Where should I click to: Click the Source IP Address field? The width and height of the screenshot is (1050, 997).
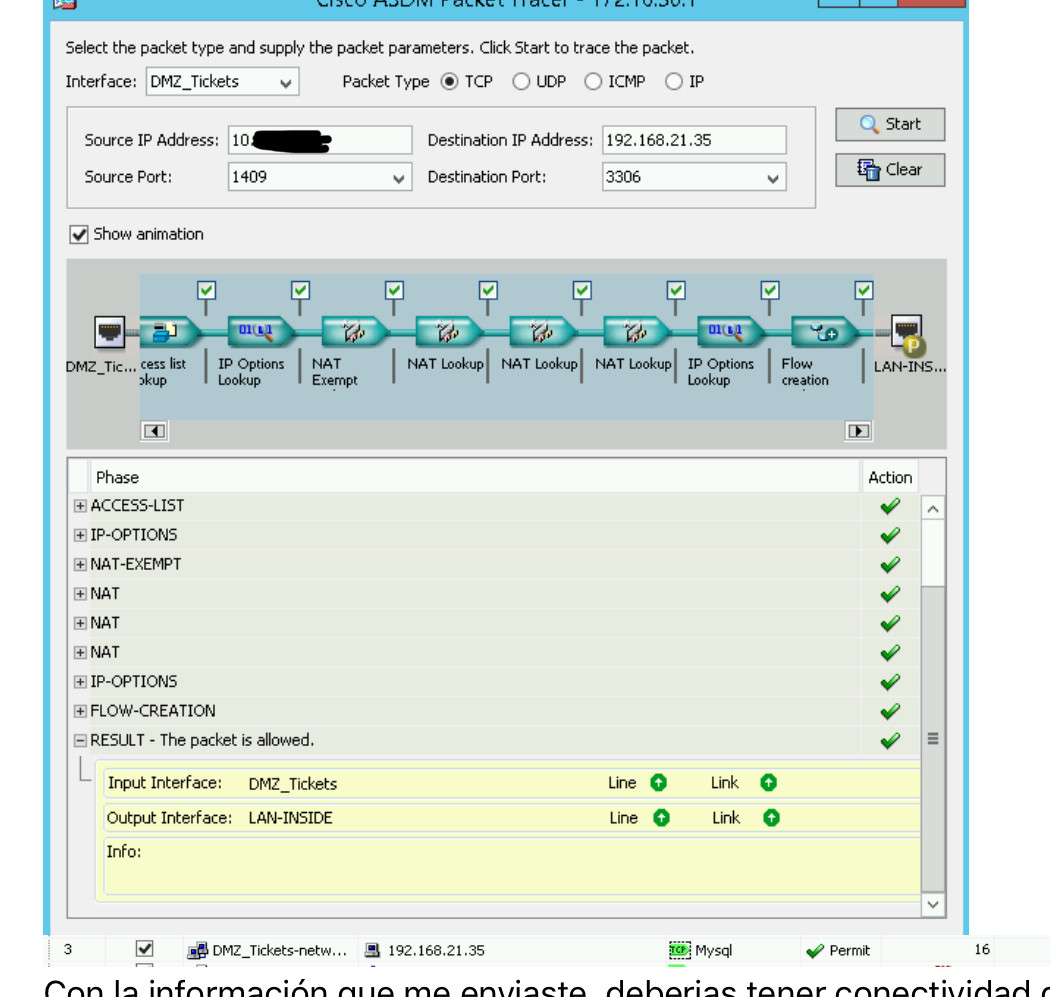(x=320, y=140)
